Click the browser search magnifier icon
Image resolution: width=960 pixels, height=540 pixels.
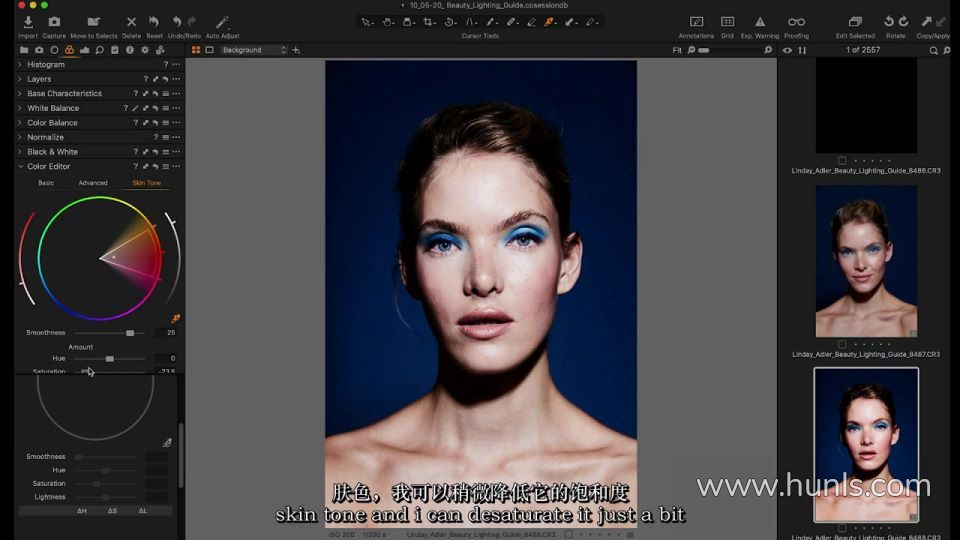point(934,50)
